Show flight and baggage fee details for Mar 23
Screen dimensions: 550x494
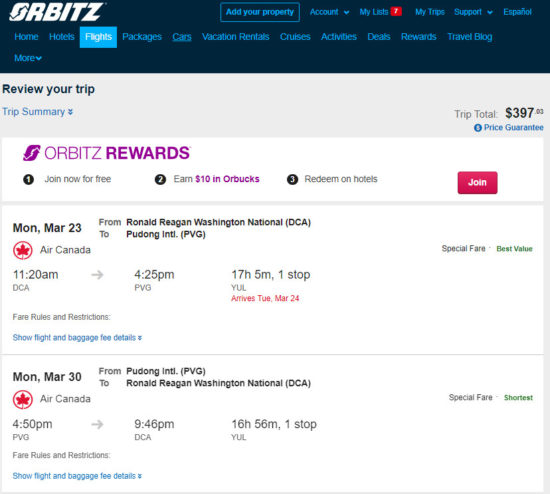[77, 338]
